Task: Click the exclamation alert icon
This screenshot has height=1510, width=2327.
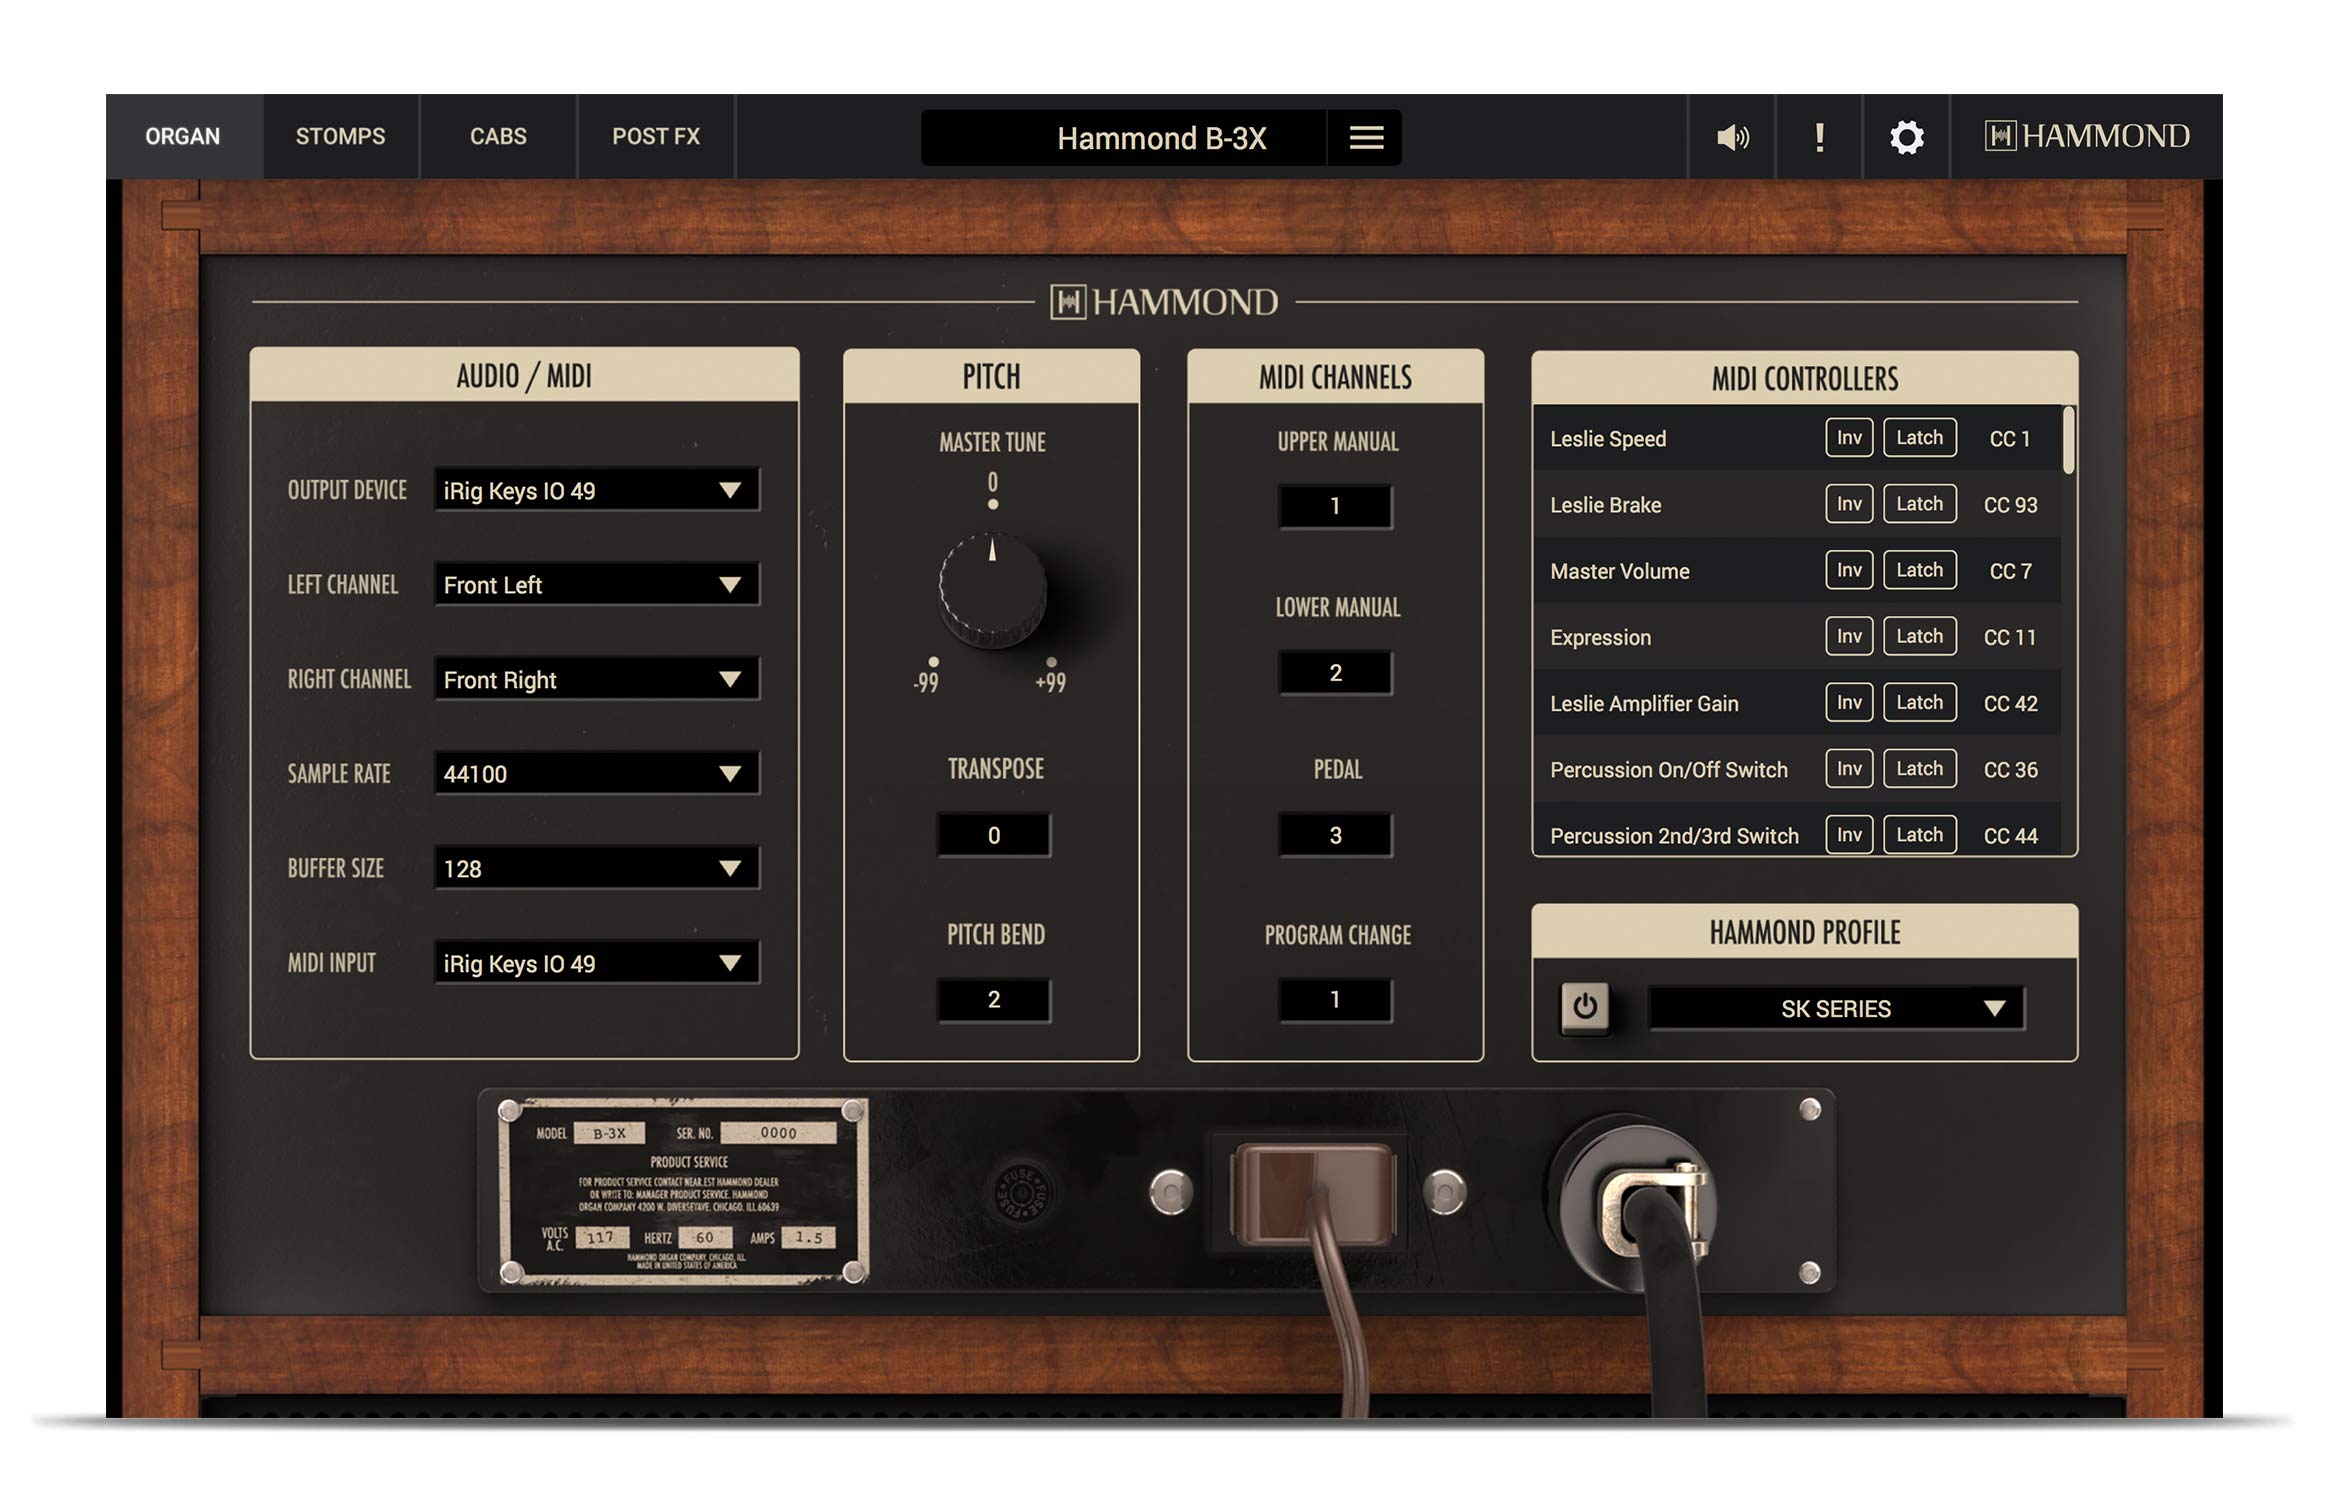Action: click(1819, 137)
